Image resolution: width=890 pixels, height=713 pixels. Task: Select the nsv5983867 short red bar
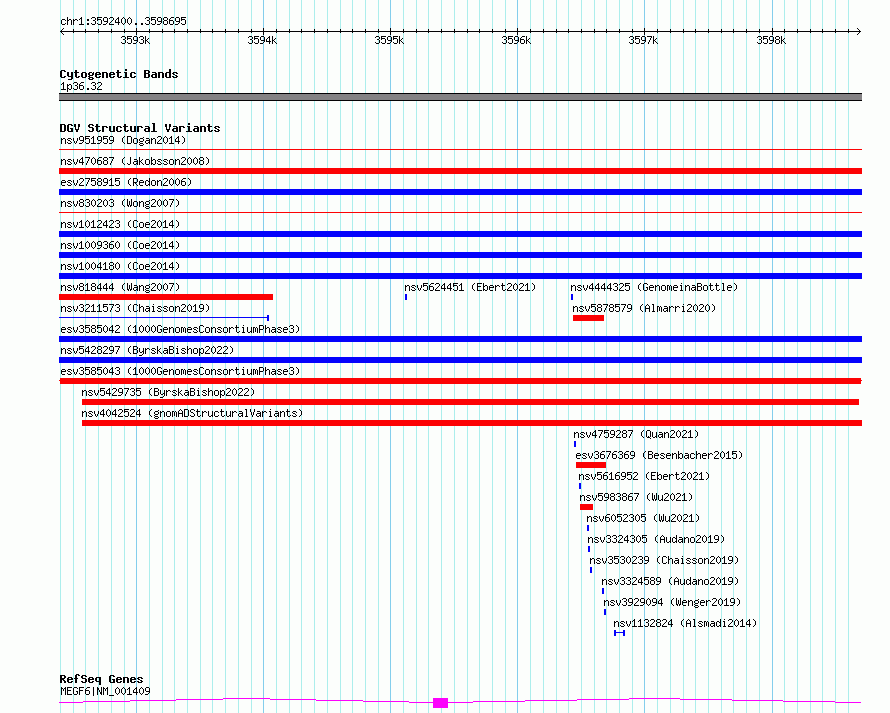(586, 507)
